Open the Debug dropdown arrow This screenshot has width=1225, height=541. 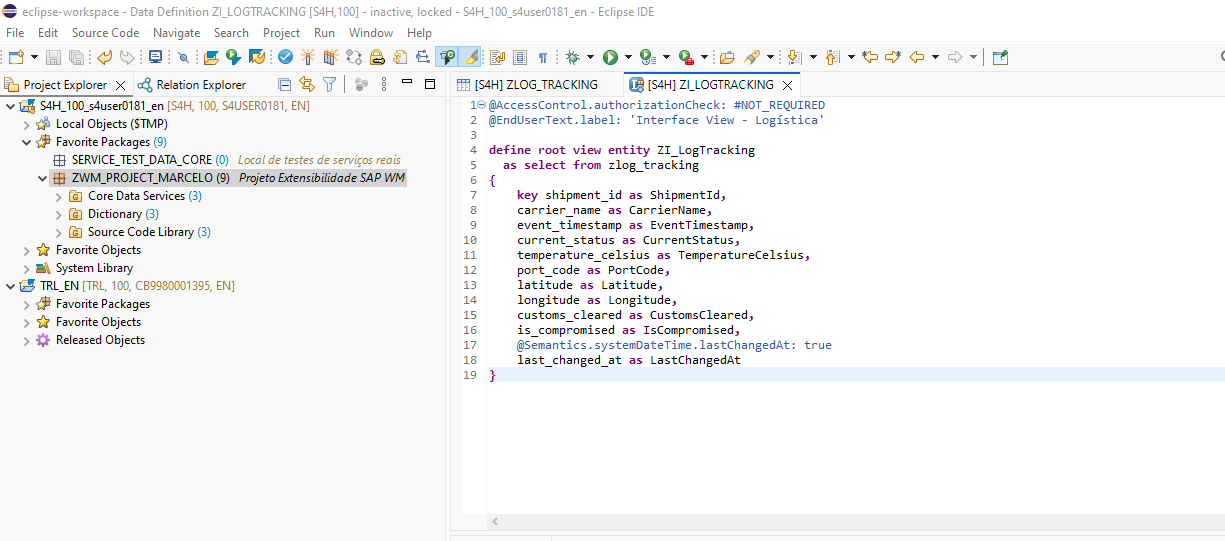(590, 57)
